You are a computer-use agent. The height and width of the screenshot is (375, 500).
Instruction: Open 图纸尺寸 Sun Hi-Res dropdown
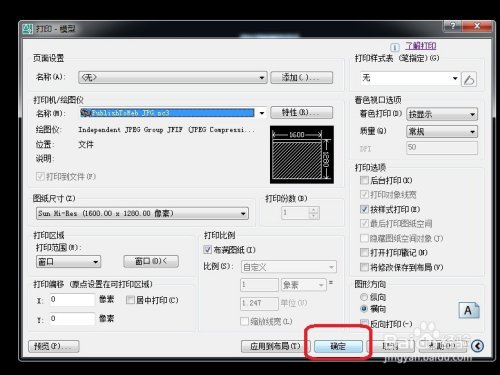[x=142, y=213]
